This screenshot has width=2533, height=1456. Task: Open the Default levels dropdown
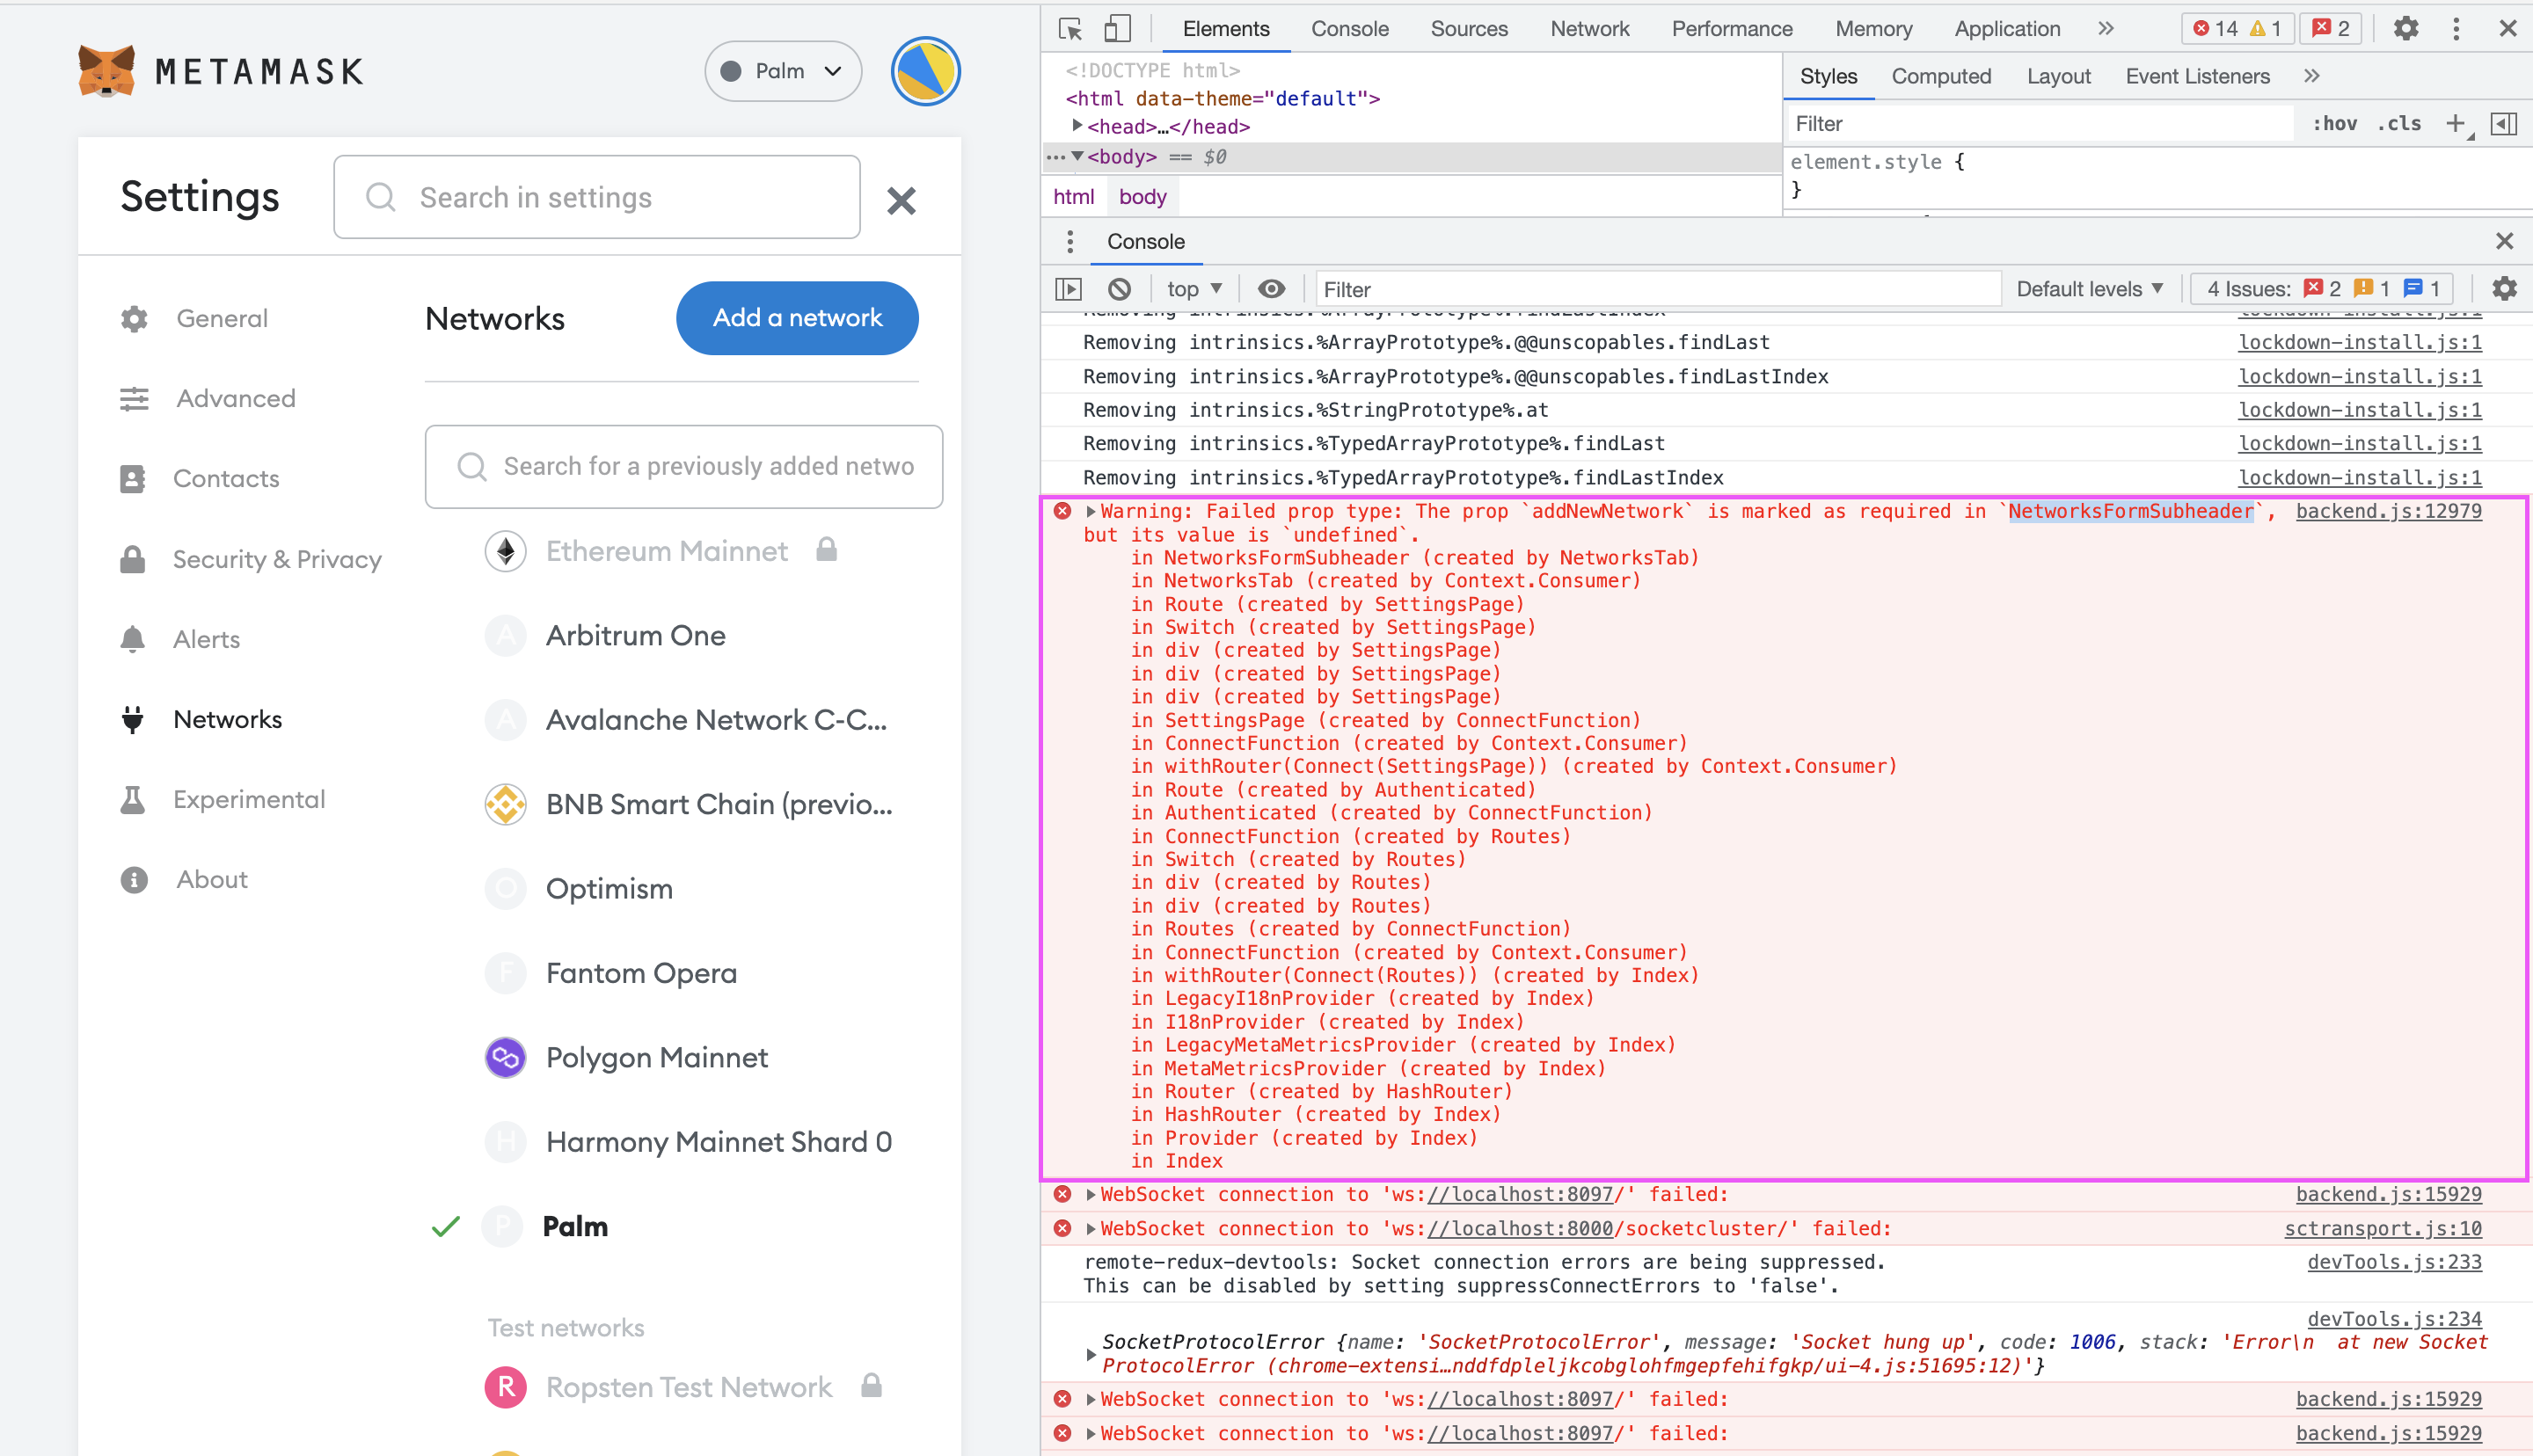[x=2089, y=289]
